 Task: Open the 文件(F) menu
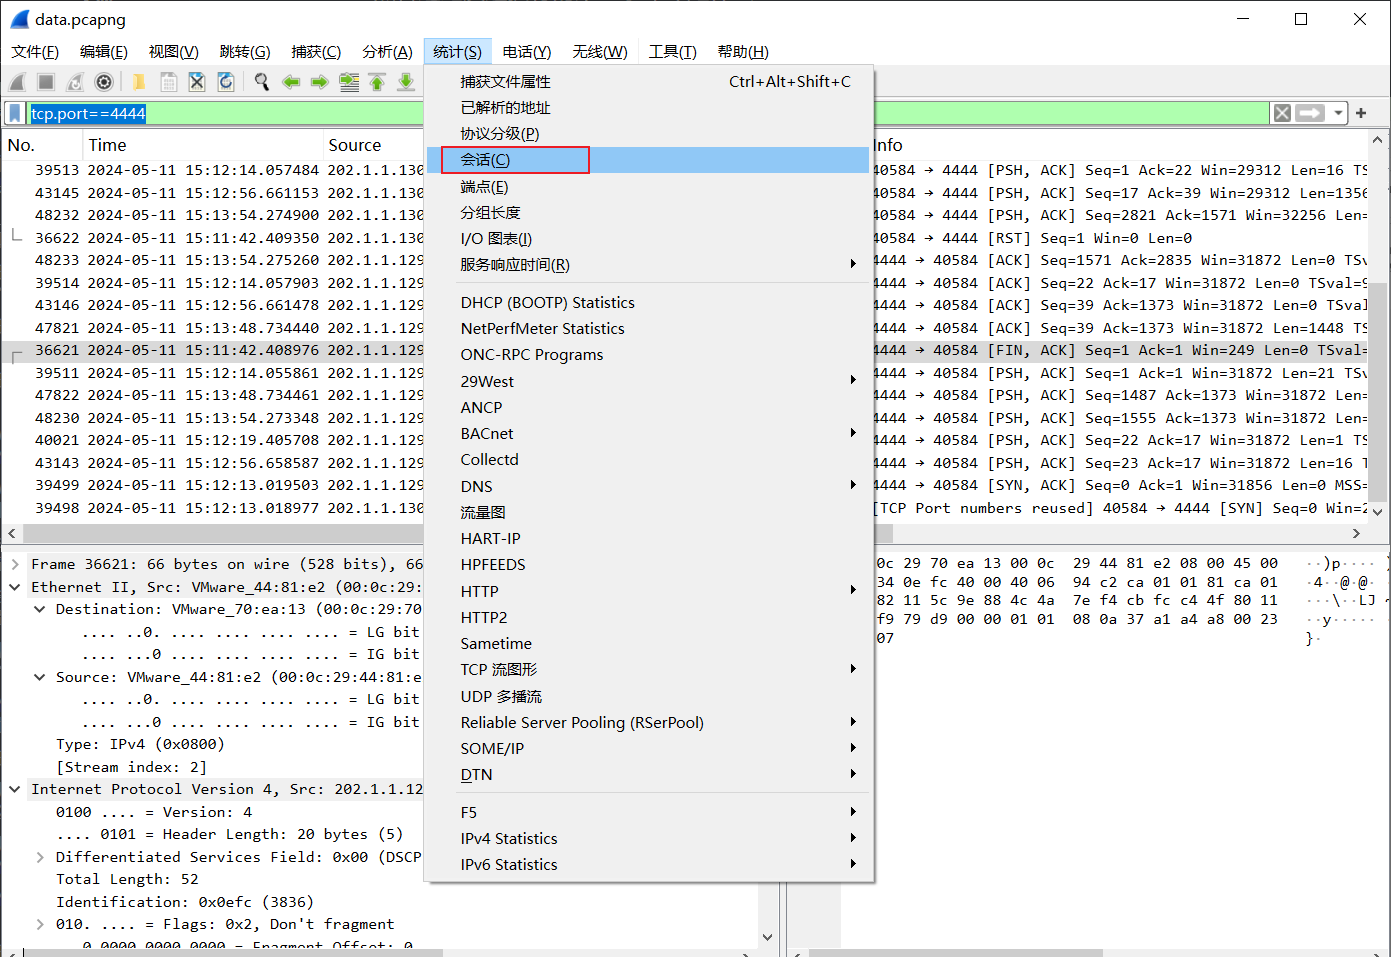tap(35, 52)
